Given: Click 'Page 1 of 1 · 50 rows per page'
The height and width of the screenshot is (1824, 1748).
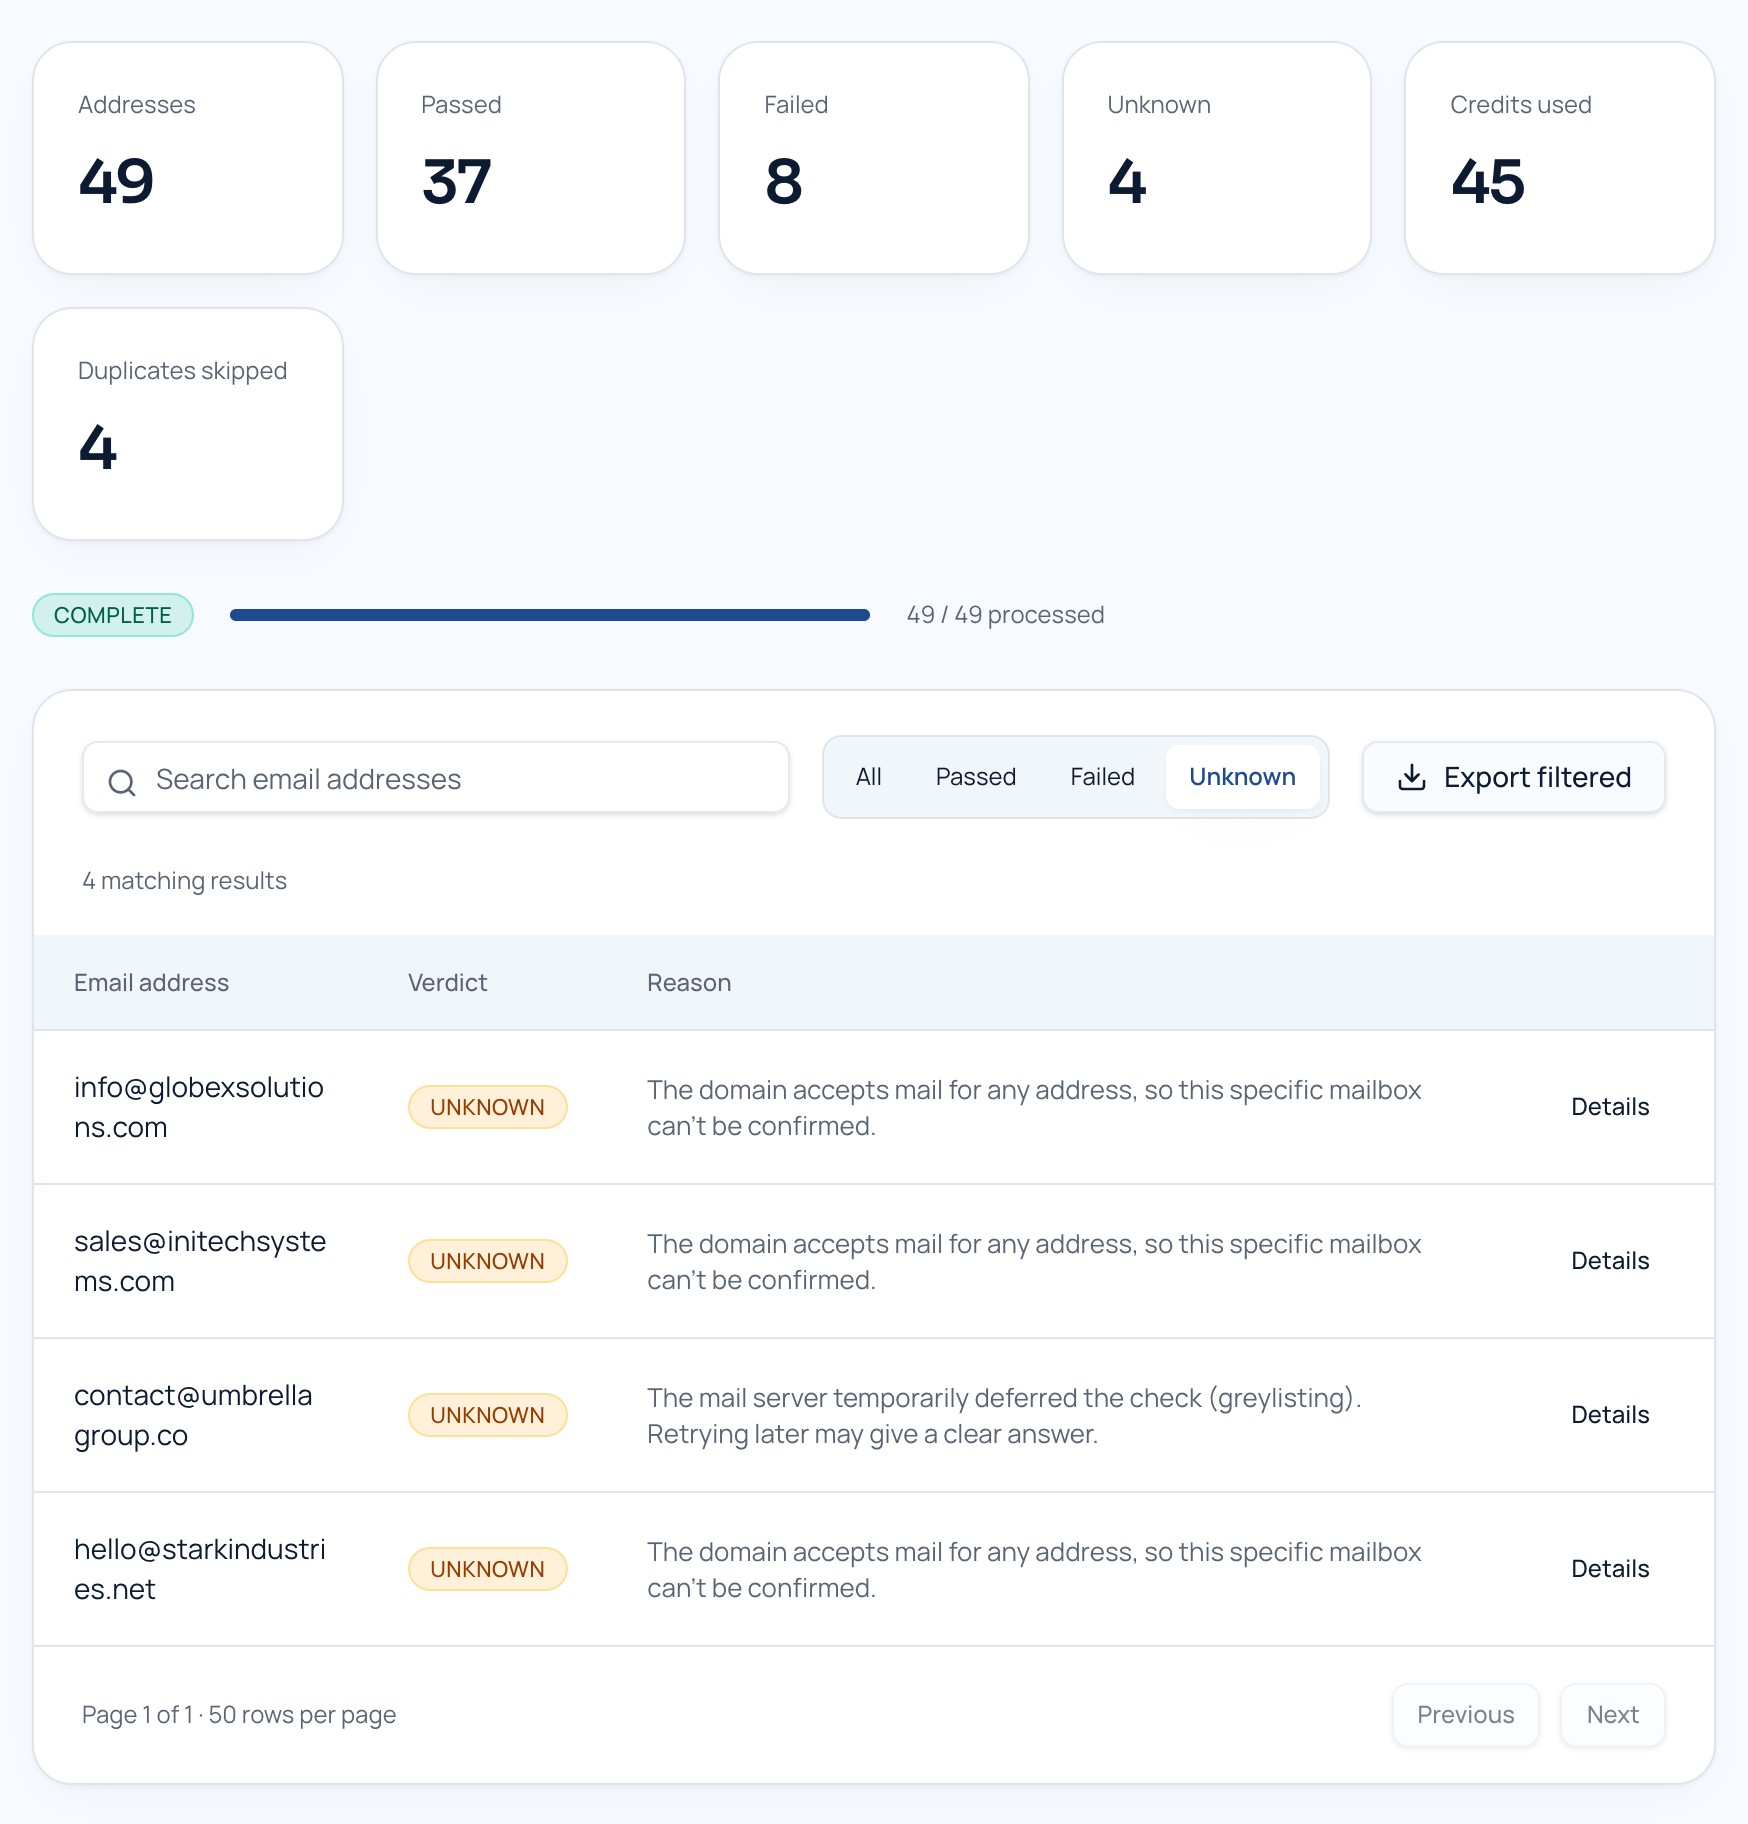Looking at the screenshot, I should (239, 1715).
